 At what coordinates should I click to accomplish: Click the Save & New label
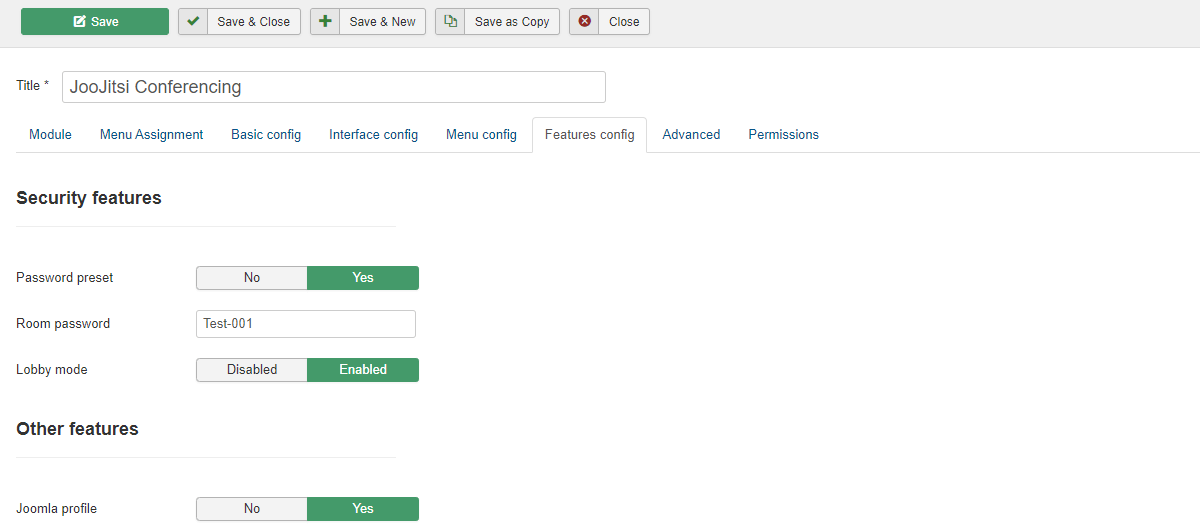coord(382,22)
